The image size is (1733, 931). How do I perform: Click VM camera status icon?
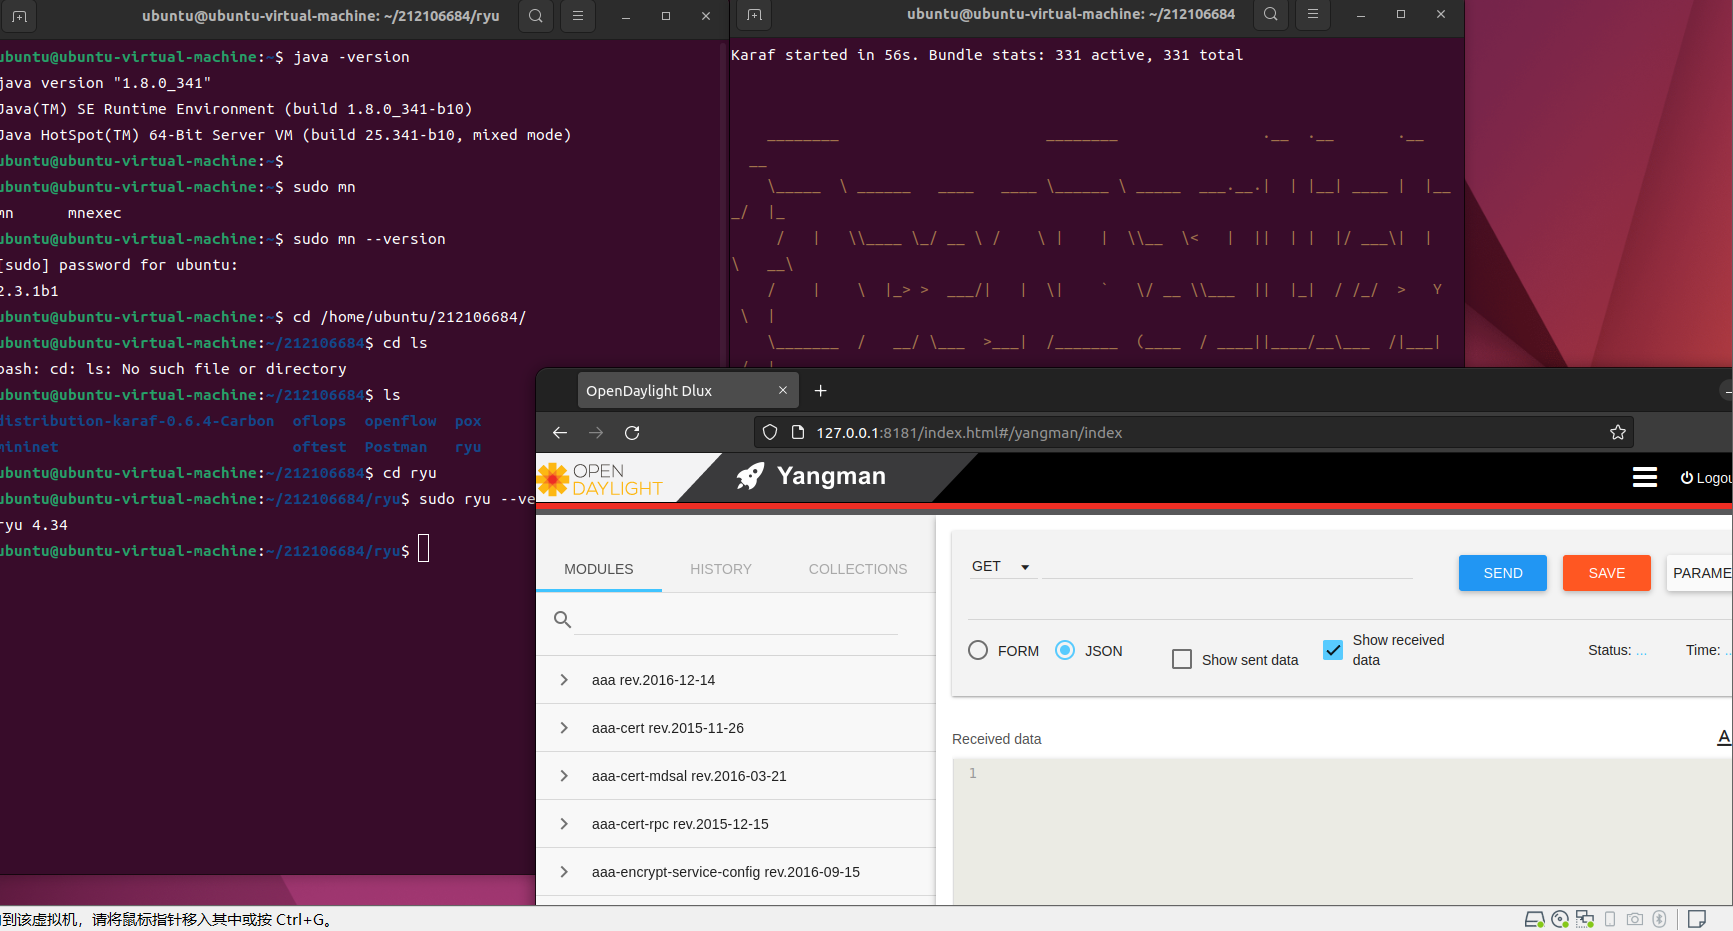(x=1635, y=919)
